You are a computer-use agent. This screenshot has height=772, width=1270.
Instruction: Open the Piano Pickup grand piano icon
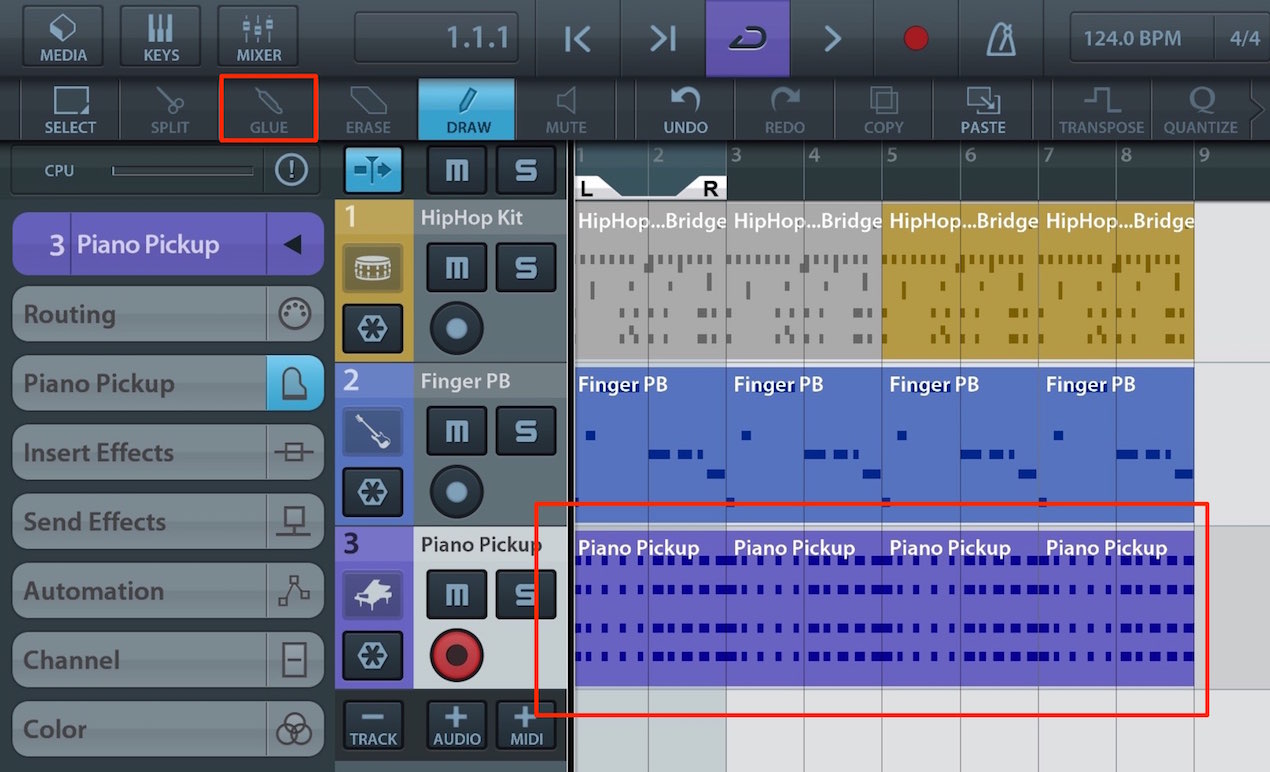tap(373, 595)
